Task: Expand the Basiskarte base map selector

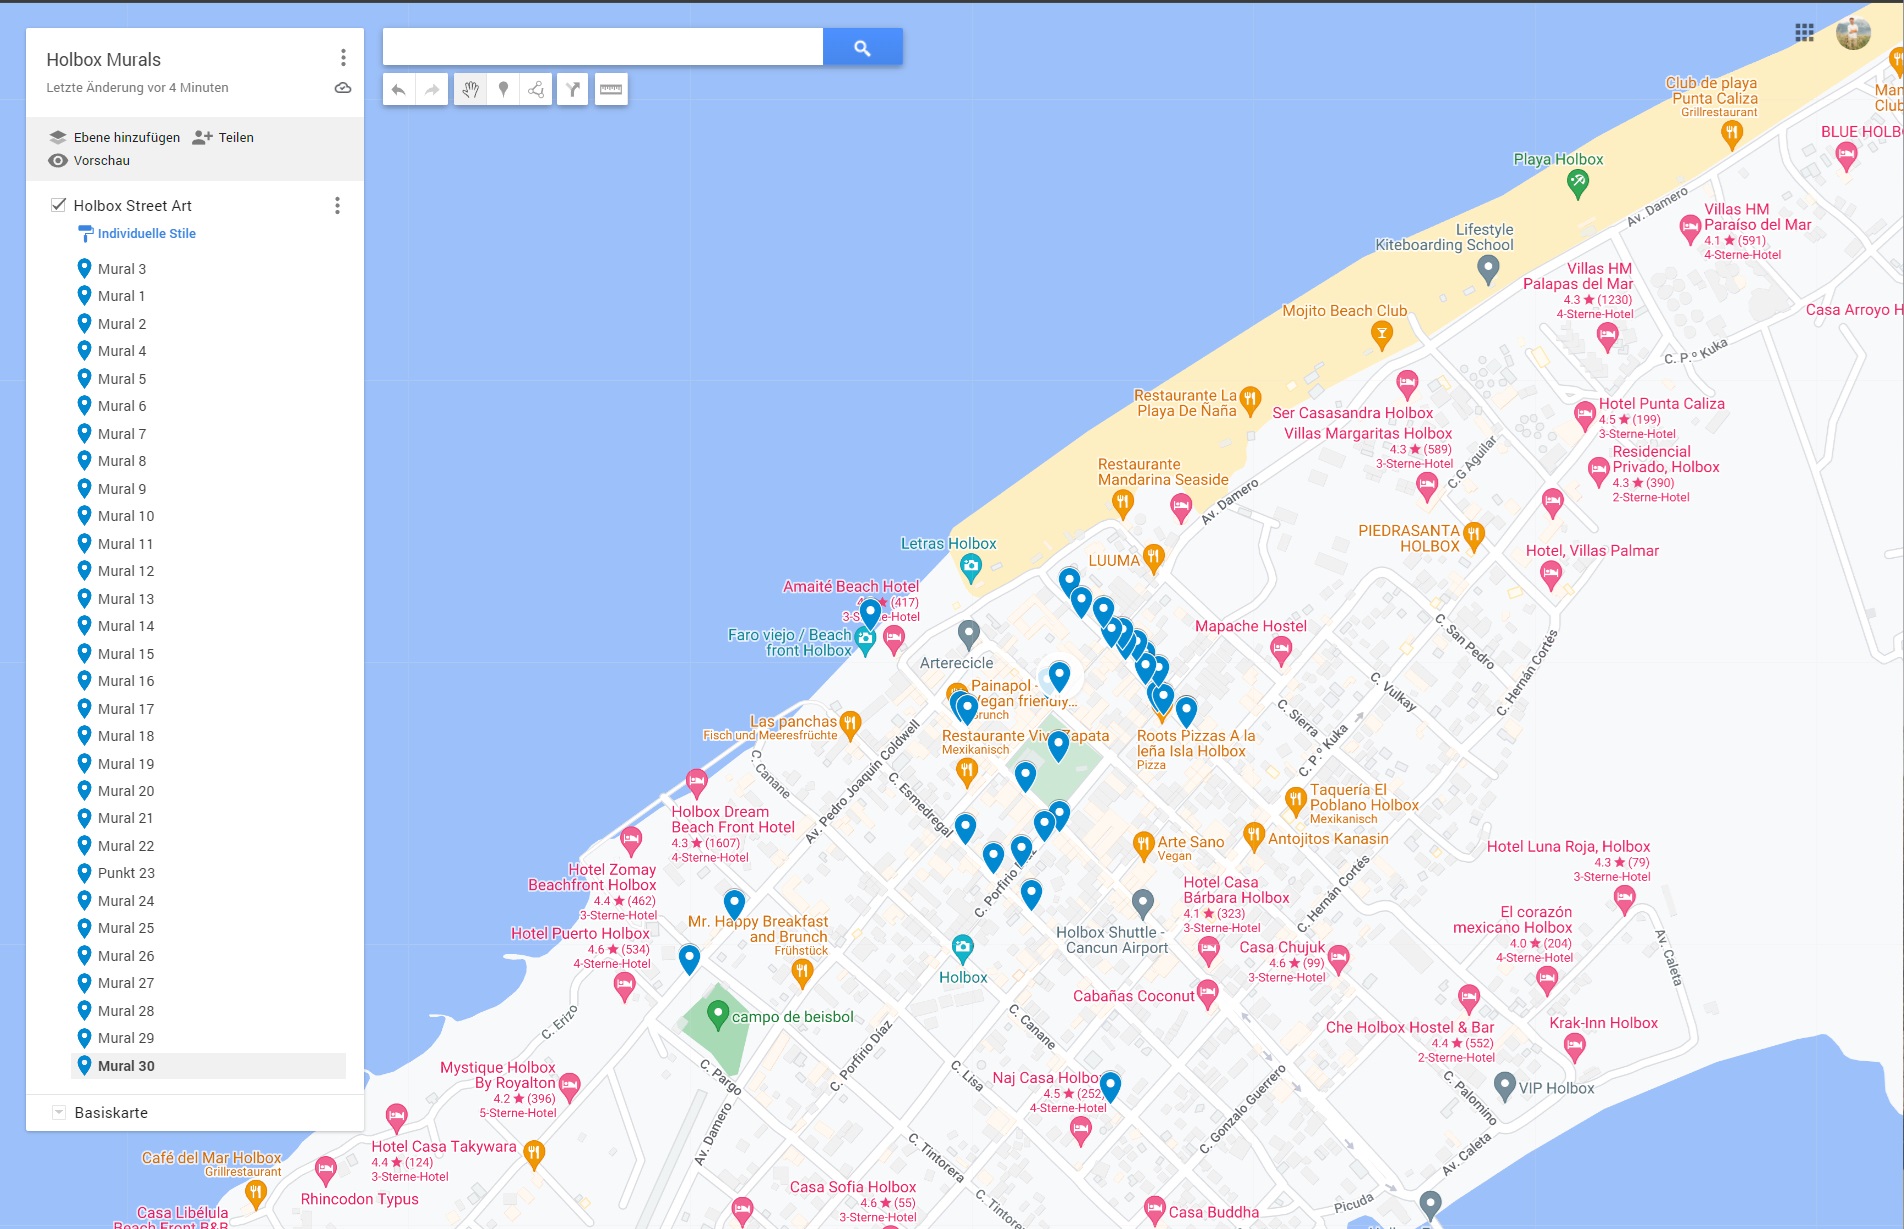Action: [58, 1112]
